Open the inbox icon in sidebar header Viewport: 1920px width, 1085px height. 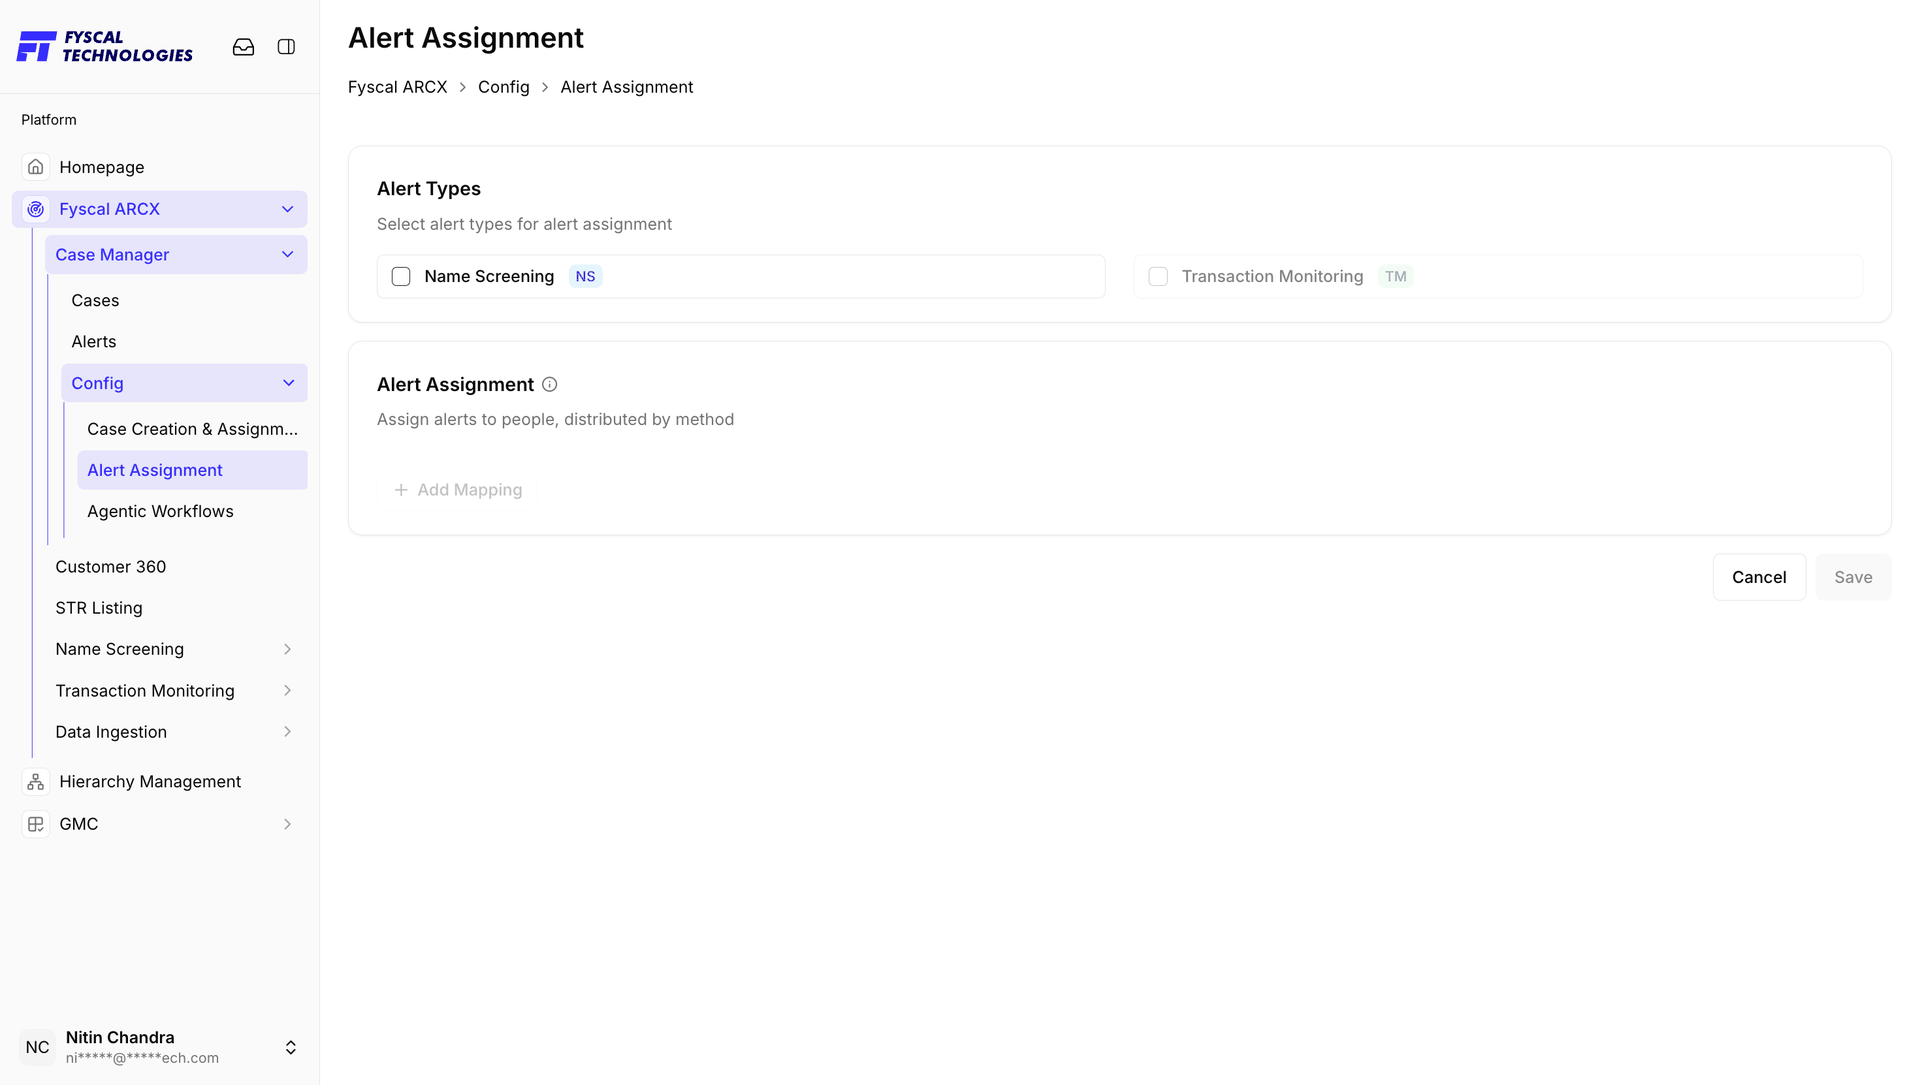[x=243, y=47]
